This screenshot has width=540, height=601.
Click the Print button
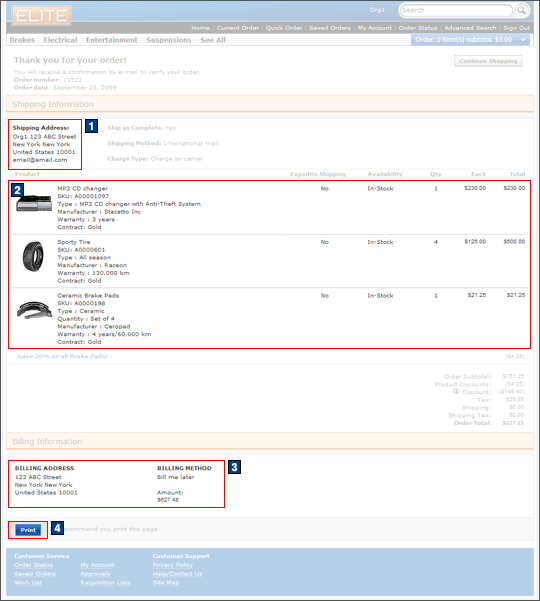coord(28,530)
